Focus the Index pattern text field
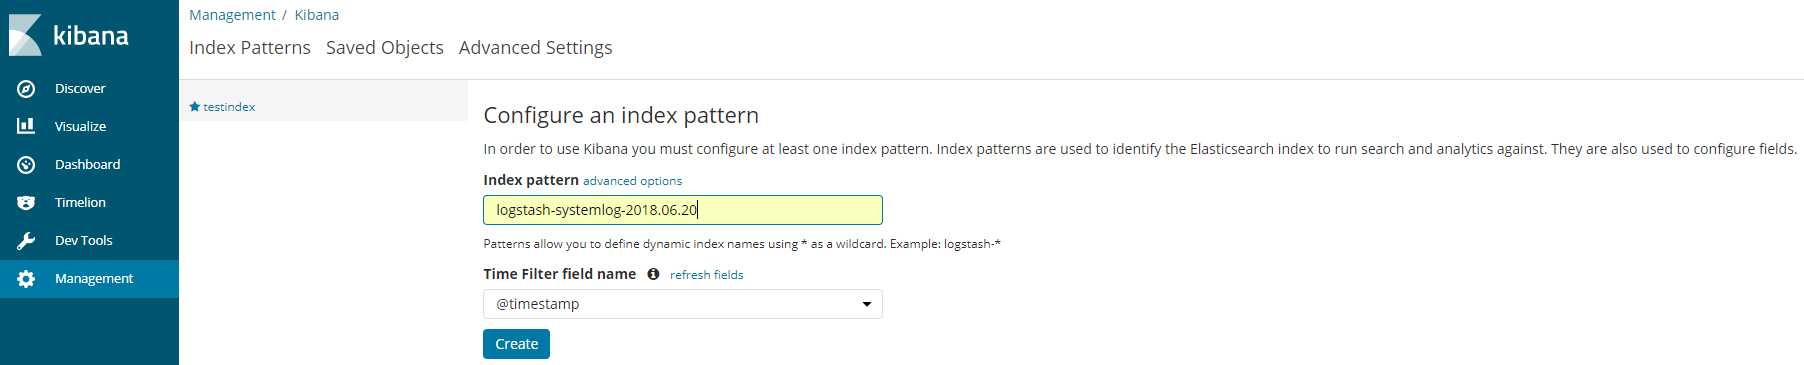The height and width of the screenshot is (365, 1804). click(x=683, y=210)
